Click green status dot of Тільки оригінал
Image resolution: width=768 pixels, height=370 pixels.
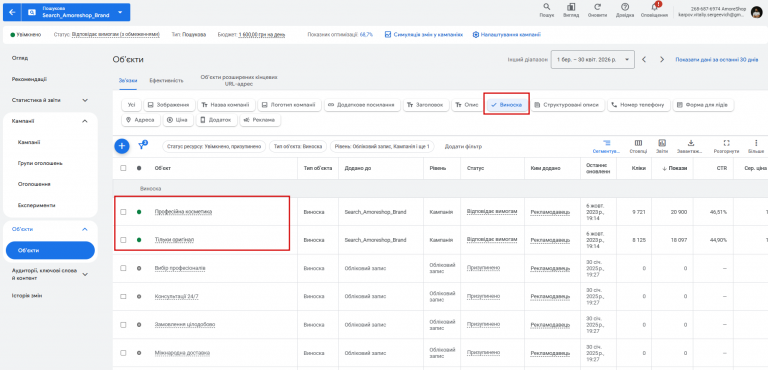point(139,240)
